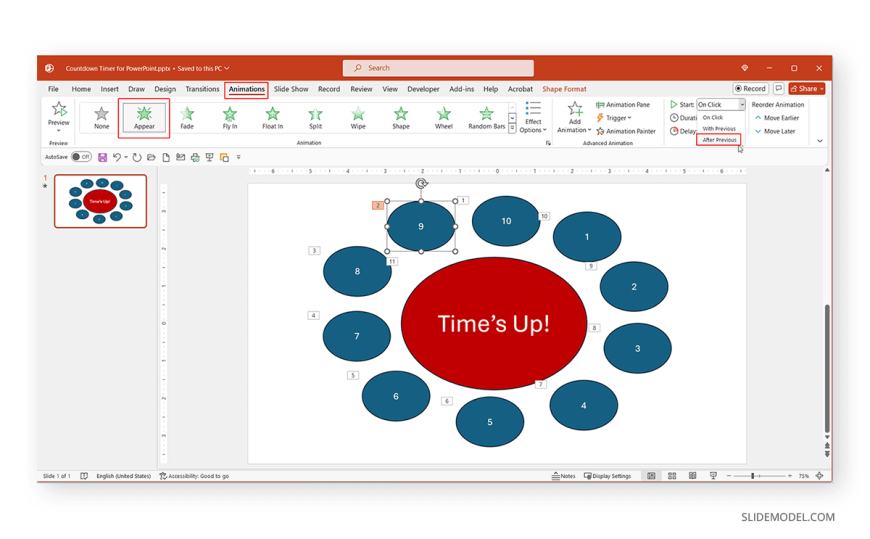Switch to Slide Sorter view icon
The width and height of the screenshot is (870, 539).
pos(672,476)
